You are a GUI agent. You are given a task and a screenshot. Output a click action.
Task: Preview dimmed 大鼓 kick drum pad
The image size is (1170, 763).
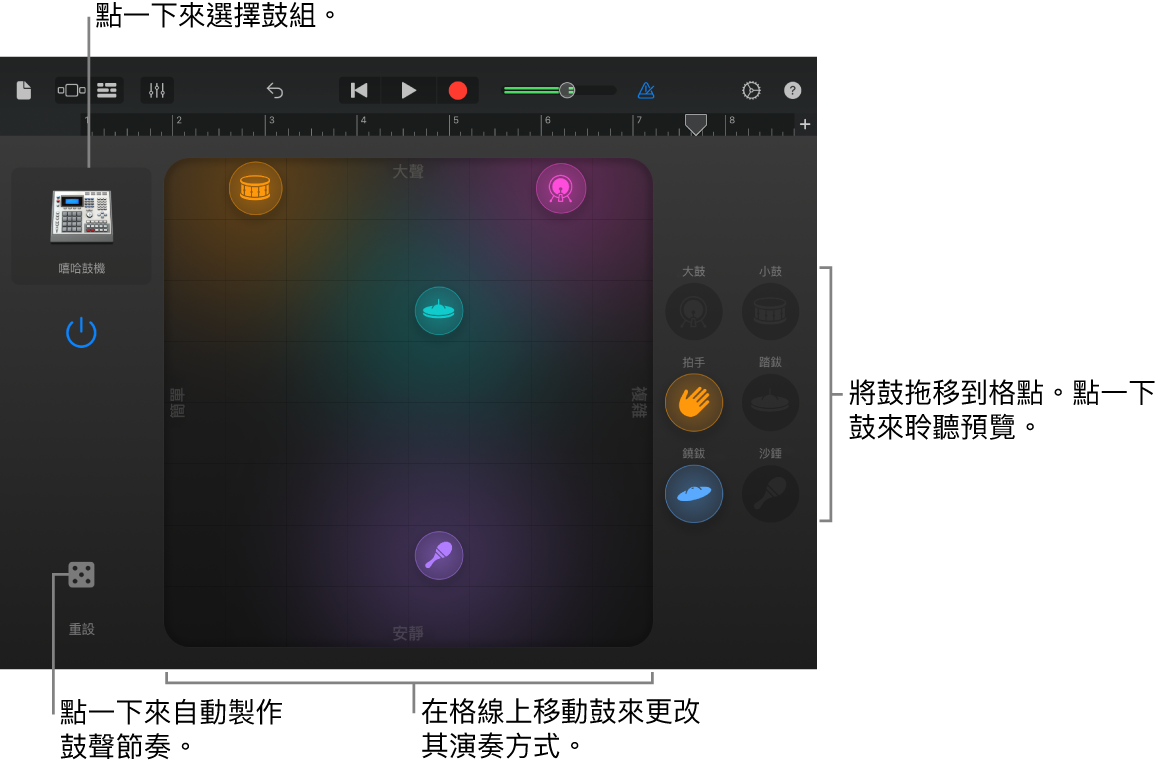[x=693, y=311]
